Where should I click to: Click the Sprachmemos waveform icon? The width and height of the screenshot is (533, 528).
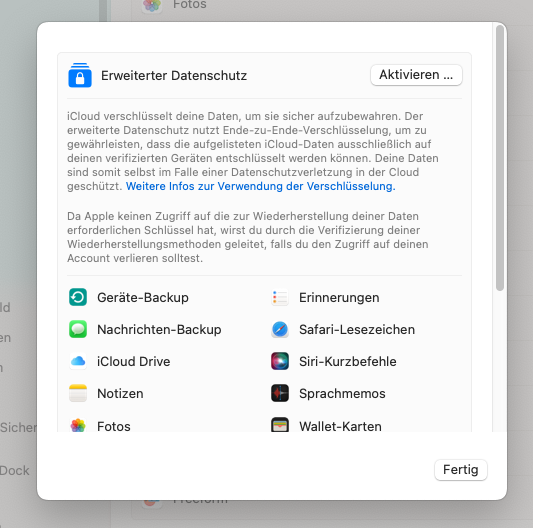tap(280, 393)
